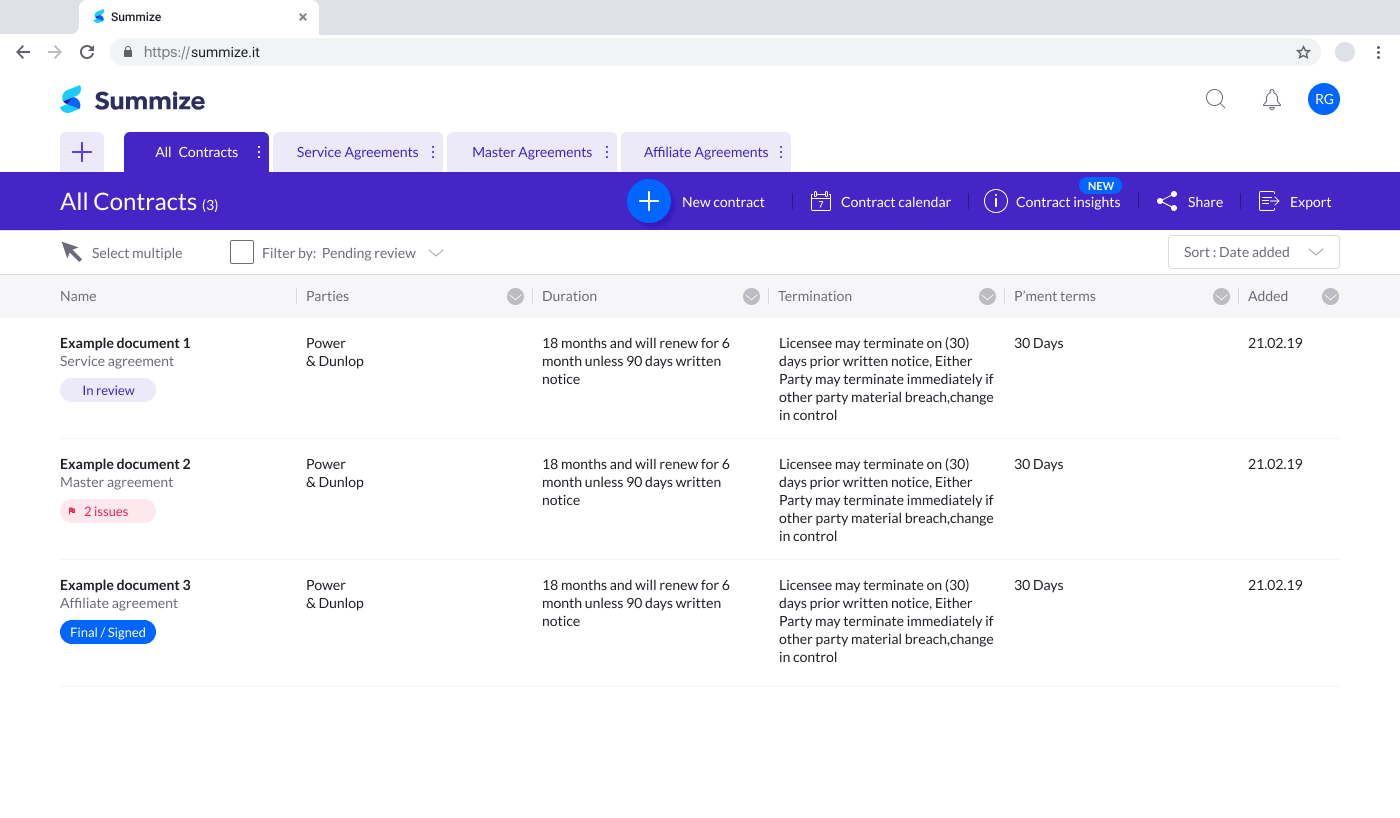Click the Export icon

[x=1269, y=201]
